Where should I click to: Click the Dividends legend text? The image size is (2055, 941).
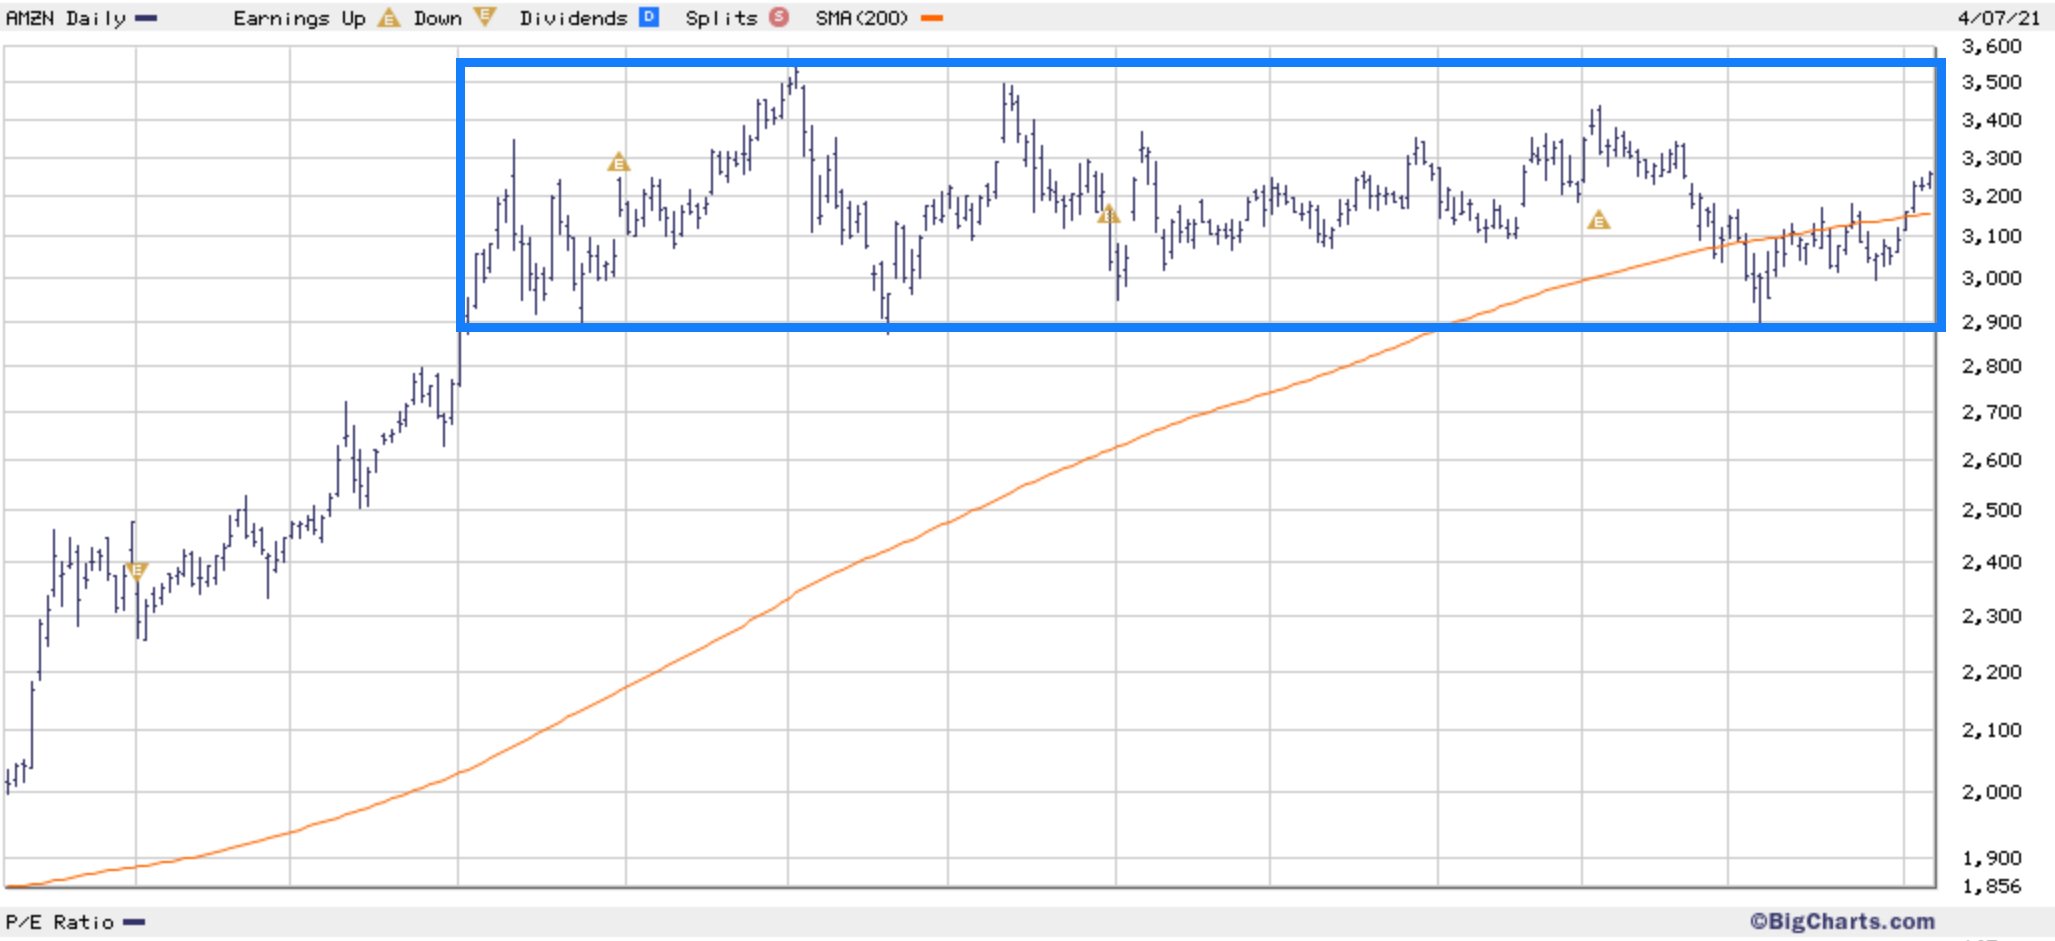[x=573, y=18]
